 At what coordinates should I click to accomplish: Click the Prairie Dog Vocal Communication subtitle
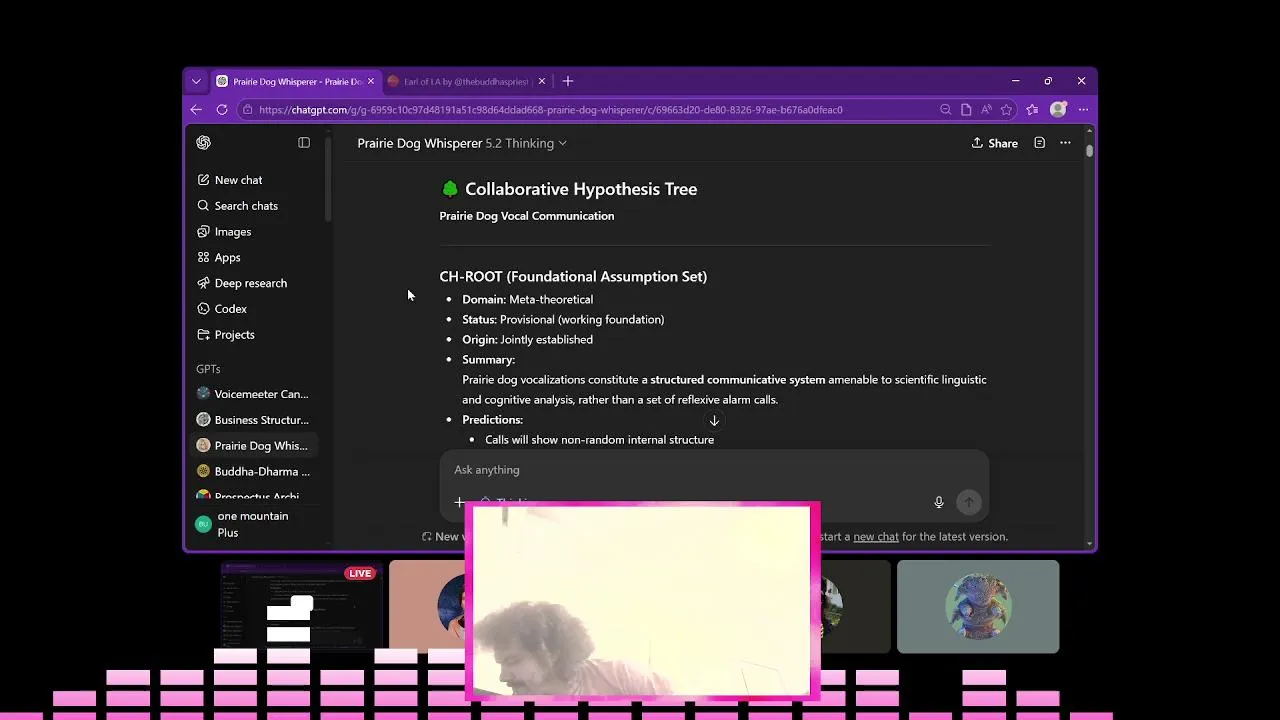(527, 216)
